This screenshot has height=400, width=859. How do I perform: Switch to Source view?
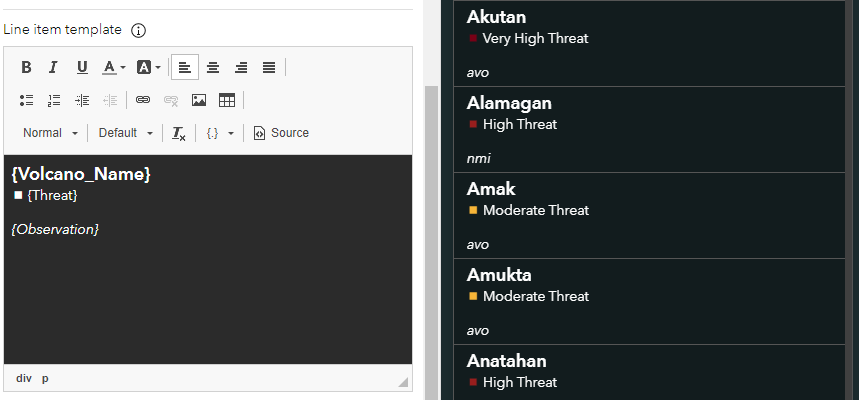tap(281, 133)
